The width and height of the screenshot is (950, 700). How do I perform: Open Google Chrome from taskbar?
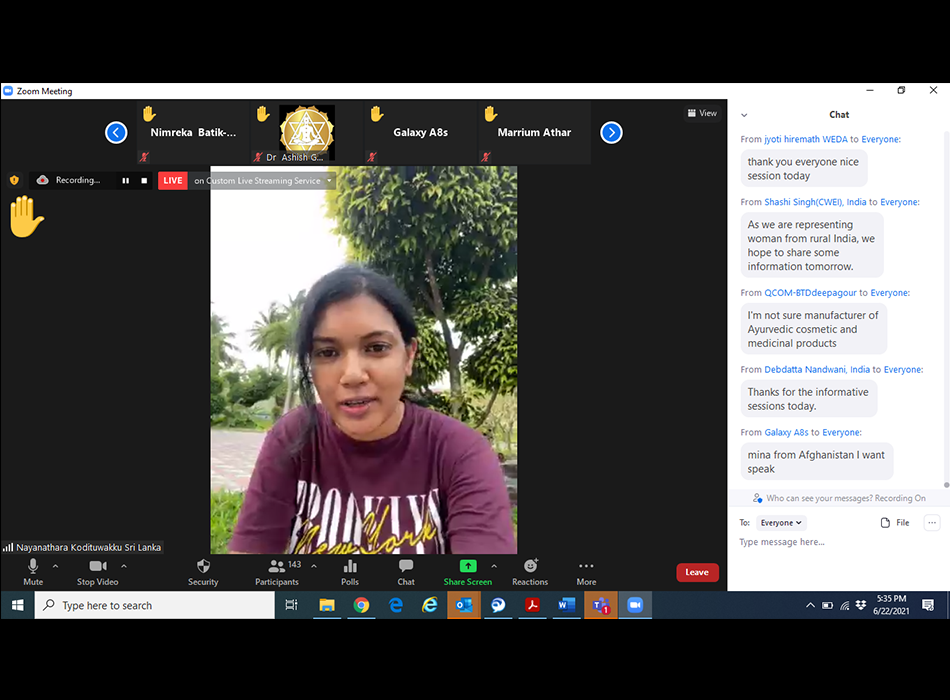coord(361,605)
